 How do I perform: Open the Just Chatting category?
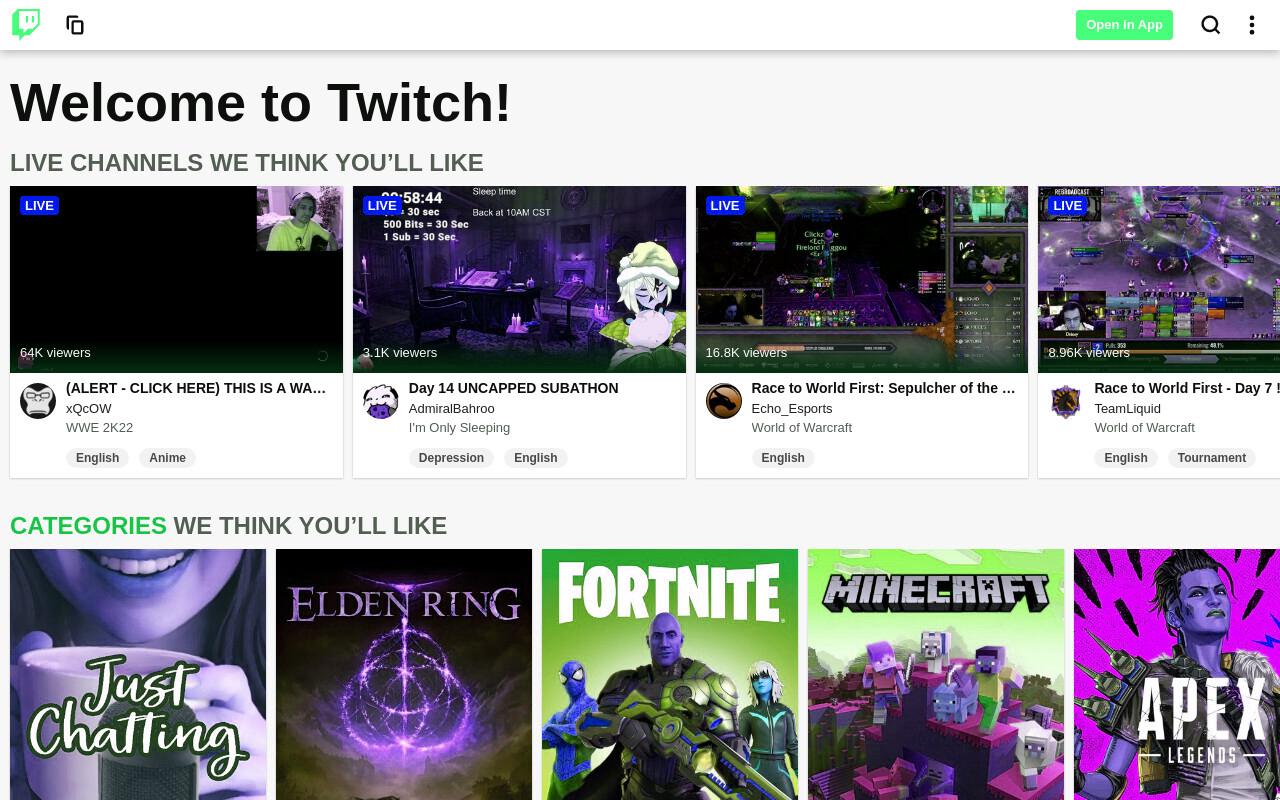click(138, 674)
